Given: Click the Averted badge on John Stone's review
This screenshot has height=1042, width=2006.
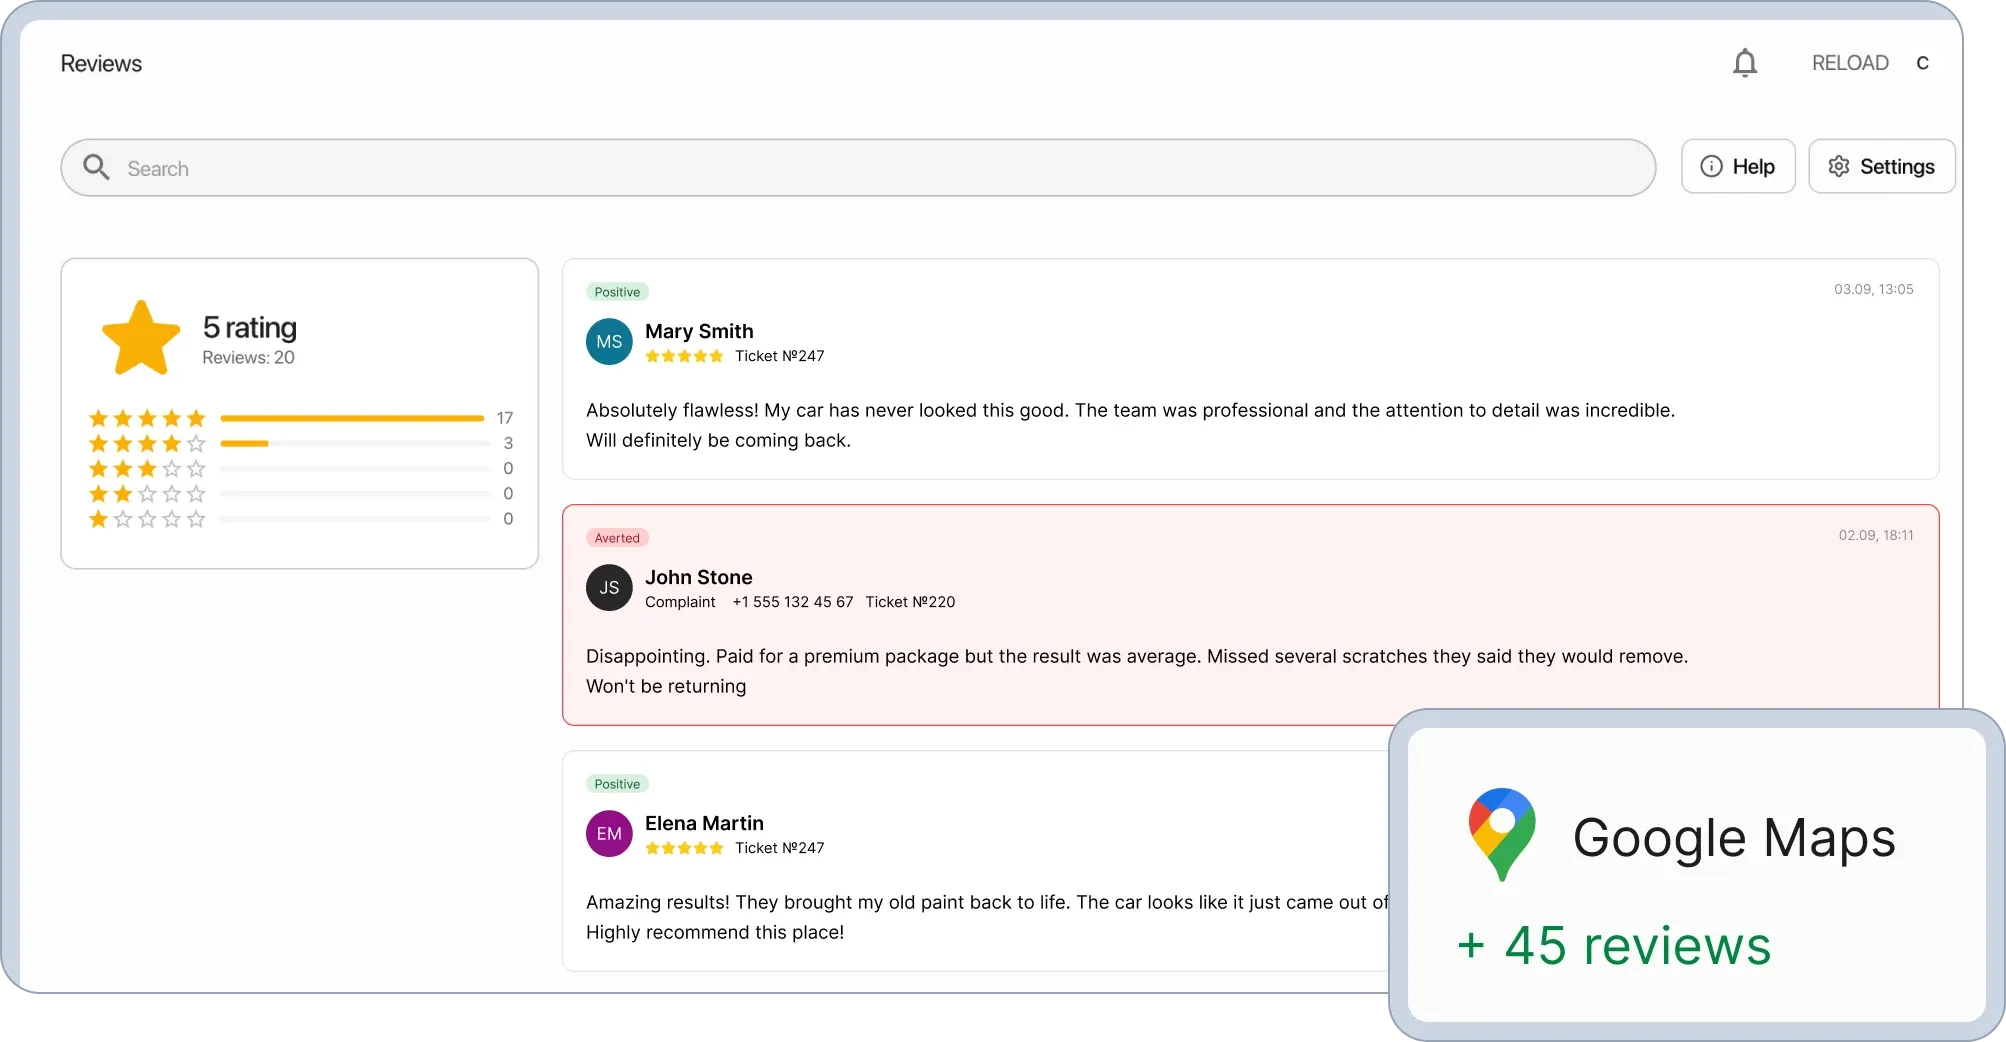Looking at the screenshot, I should tap(617, 537).
